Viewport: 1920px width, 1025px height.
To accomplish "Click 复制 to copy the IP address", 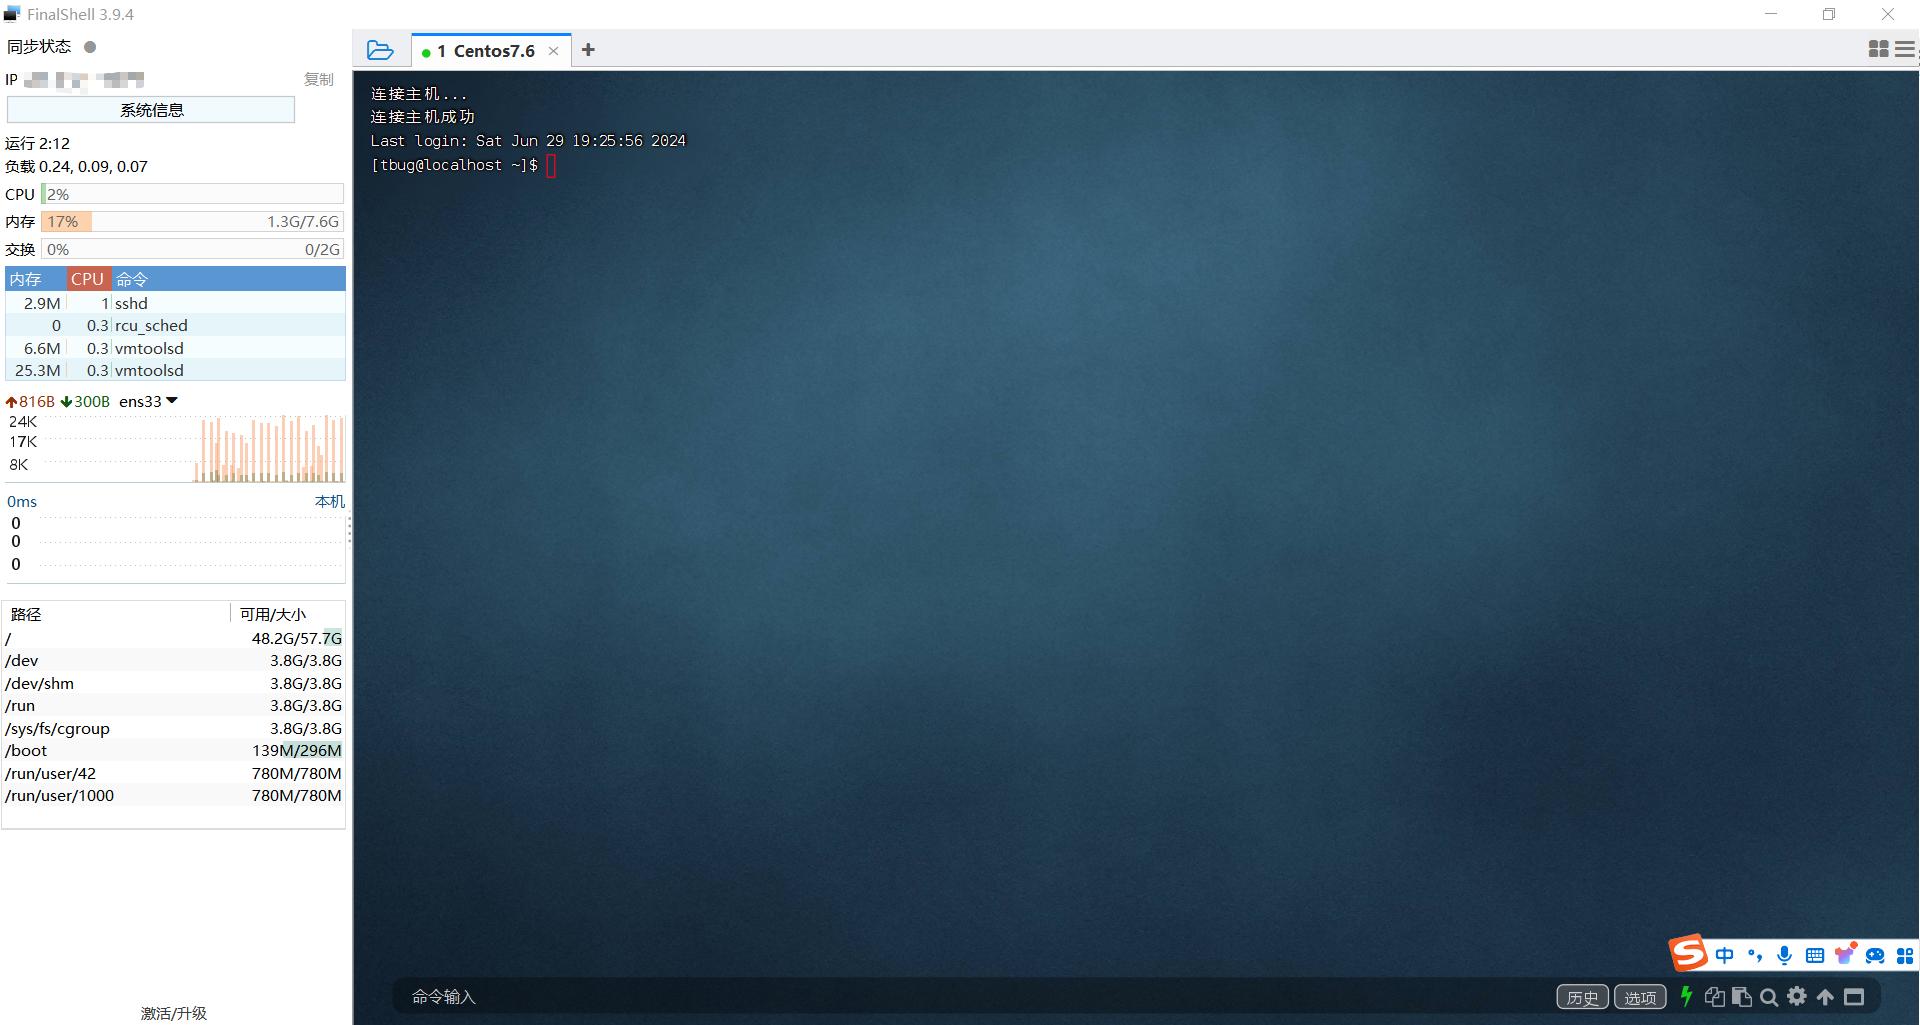I will coord(318,79).
